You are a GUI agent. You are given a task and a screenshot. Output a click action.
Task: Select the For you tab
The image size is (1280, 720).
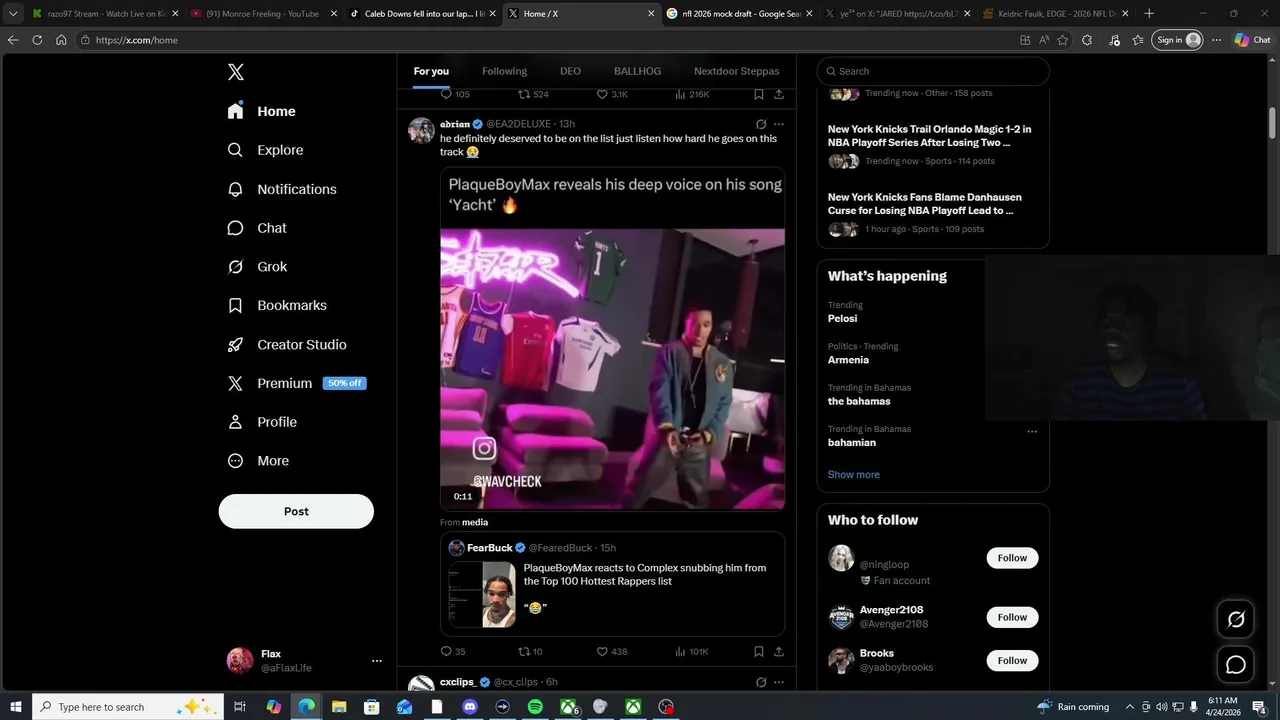pyautogui.click(x=431, y=71)
